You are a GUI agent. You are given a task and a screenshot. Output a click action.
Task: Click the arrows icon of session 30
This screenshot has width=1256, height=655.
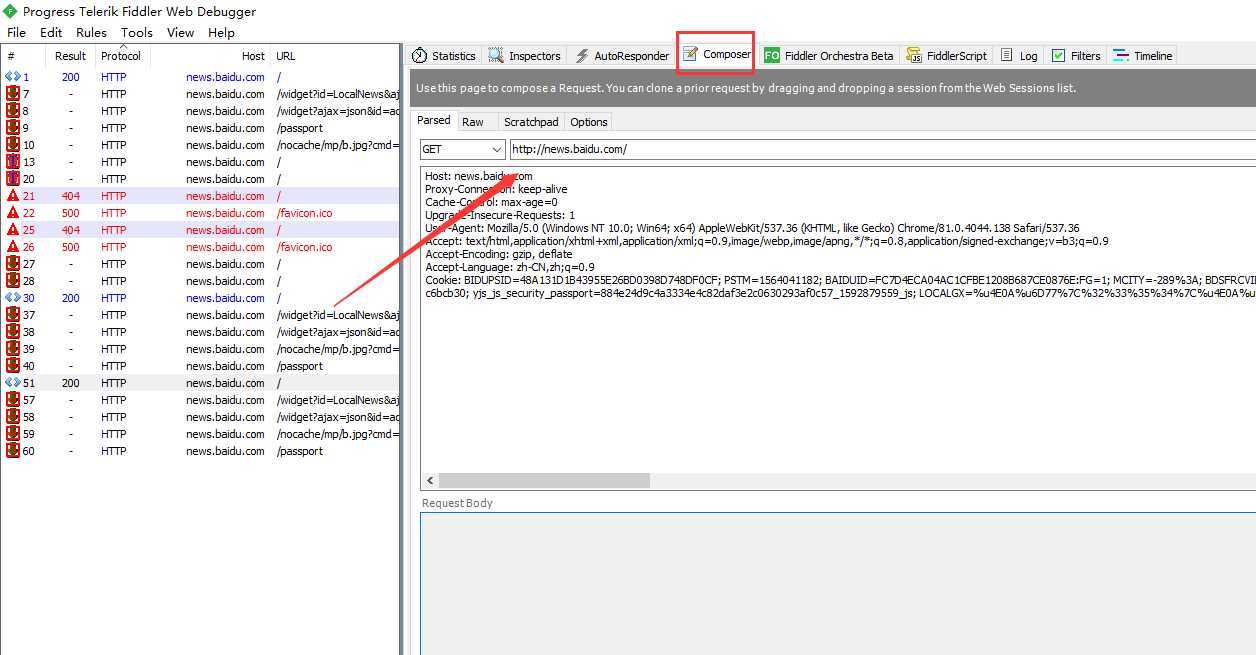coord(13,298)
